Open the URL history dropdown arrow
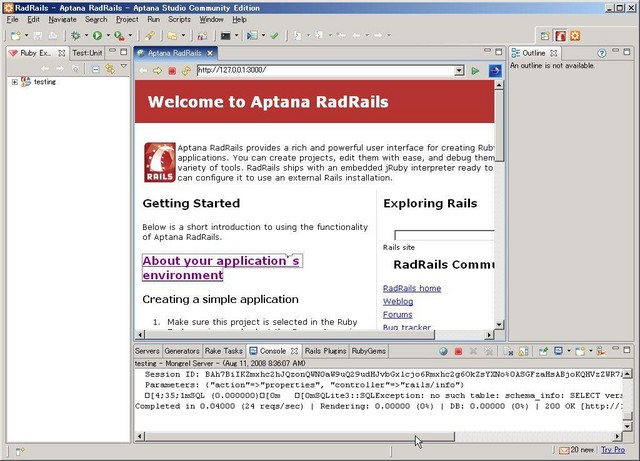Viewport: 640px width, 461px height. [x=459, y=71]
